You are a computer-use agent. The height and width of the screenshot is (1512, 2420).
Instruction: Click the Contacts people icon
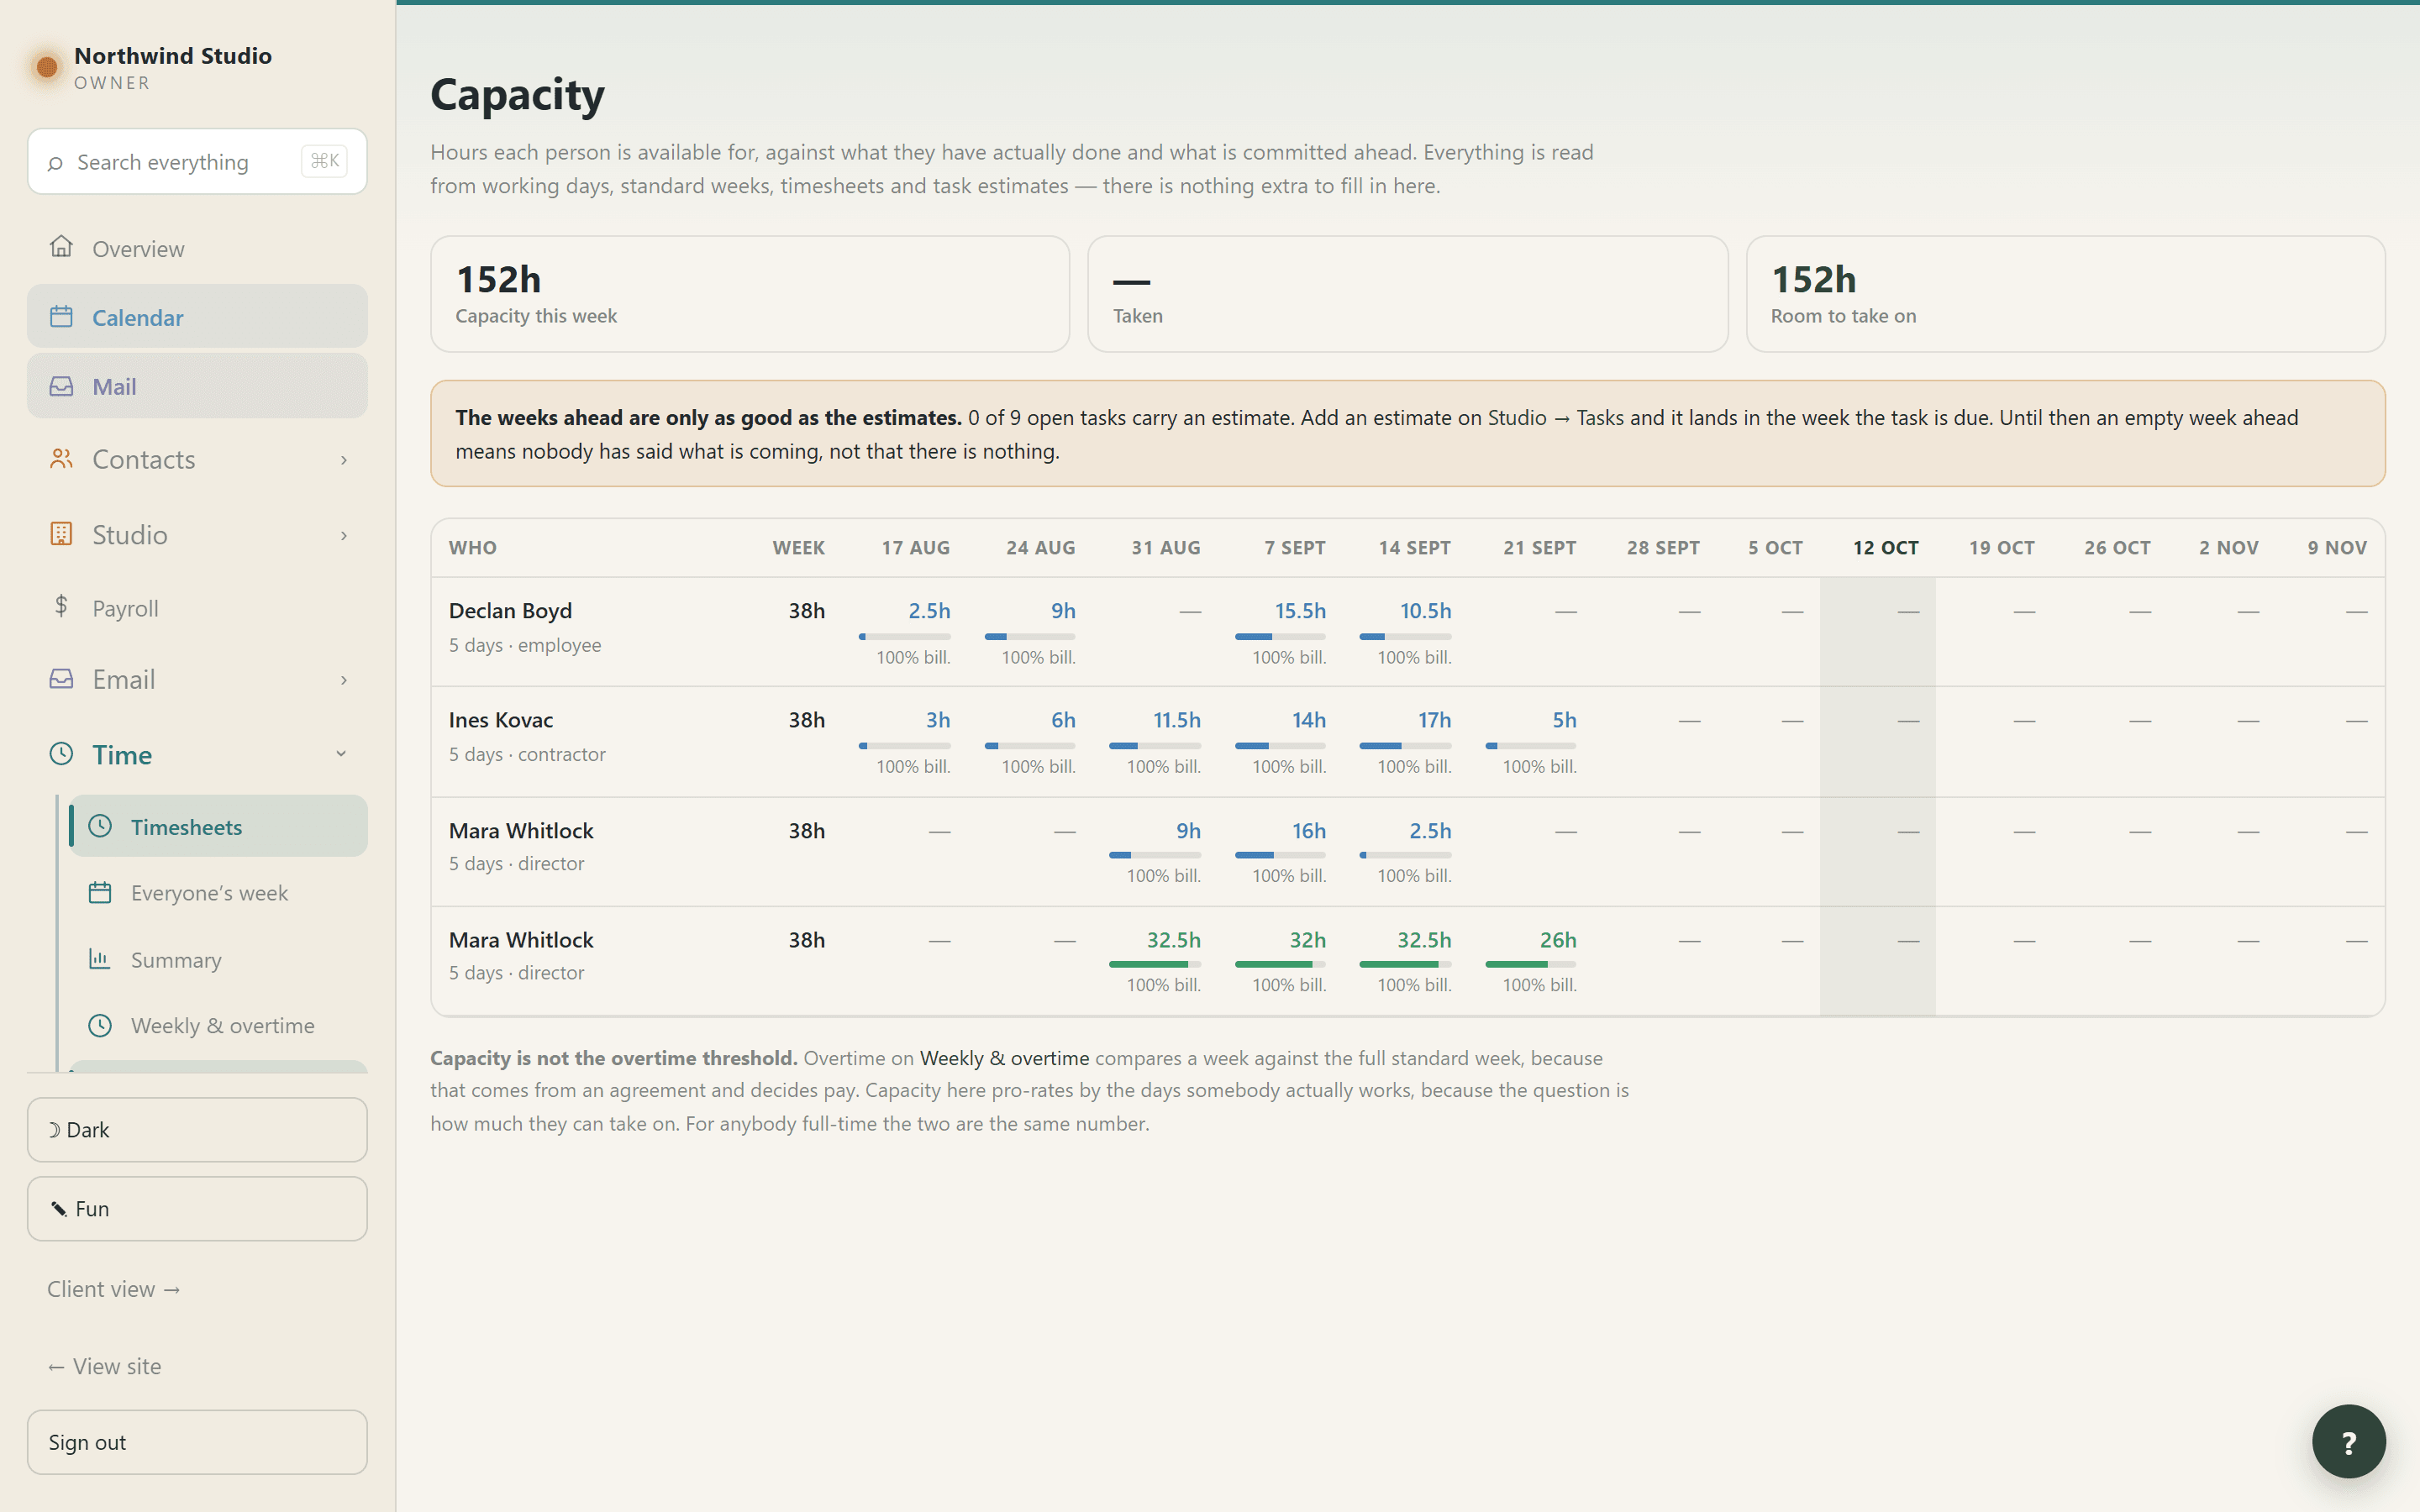tap(61, 459)
